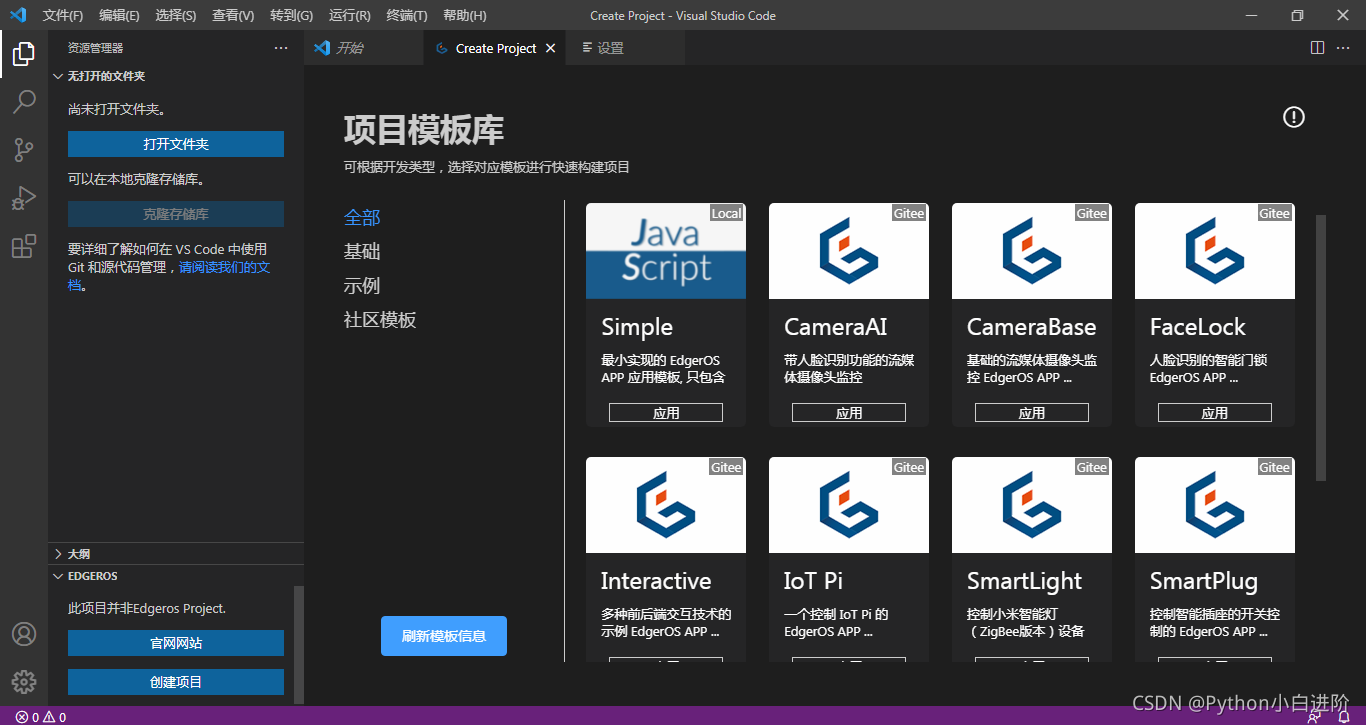The height and width of the screenshot is (725, 1366).
Task: Switch to the 开始 tab
Action: pos(364,48)
